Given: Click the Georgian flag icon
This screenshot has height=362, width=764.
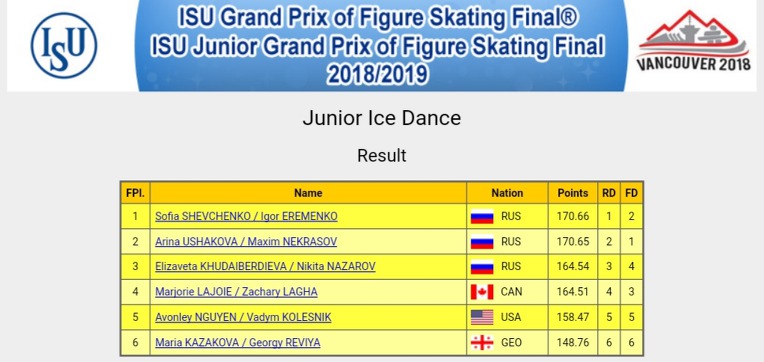Looking at the screenshot, I should click(482, 343).
